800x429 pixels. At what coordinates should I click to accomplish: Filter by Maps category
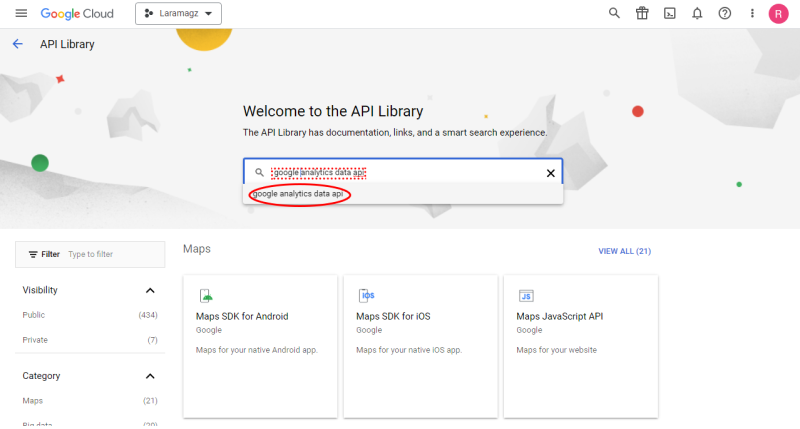[33, 400]
